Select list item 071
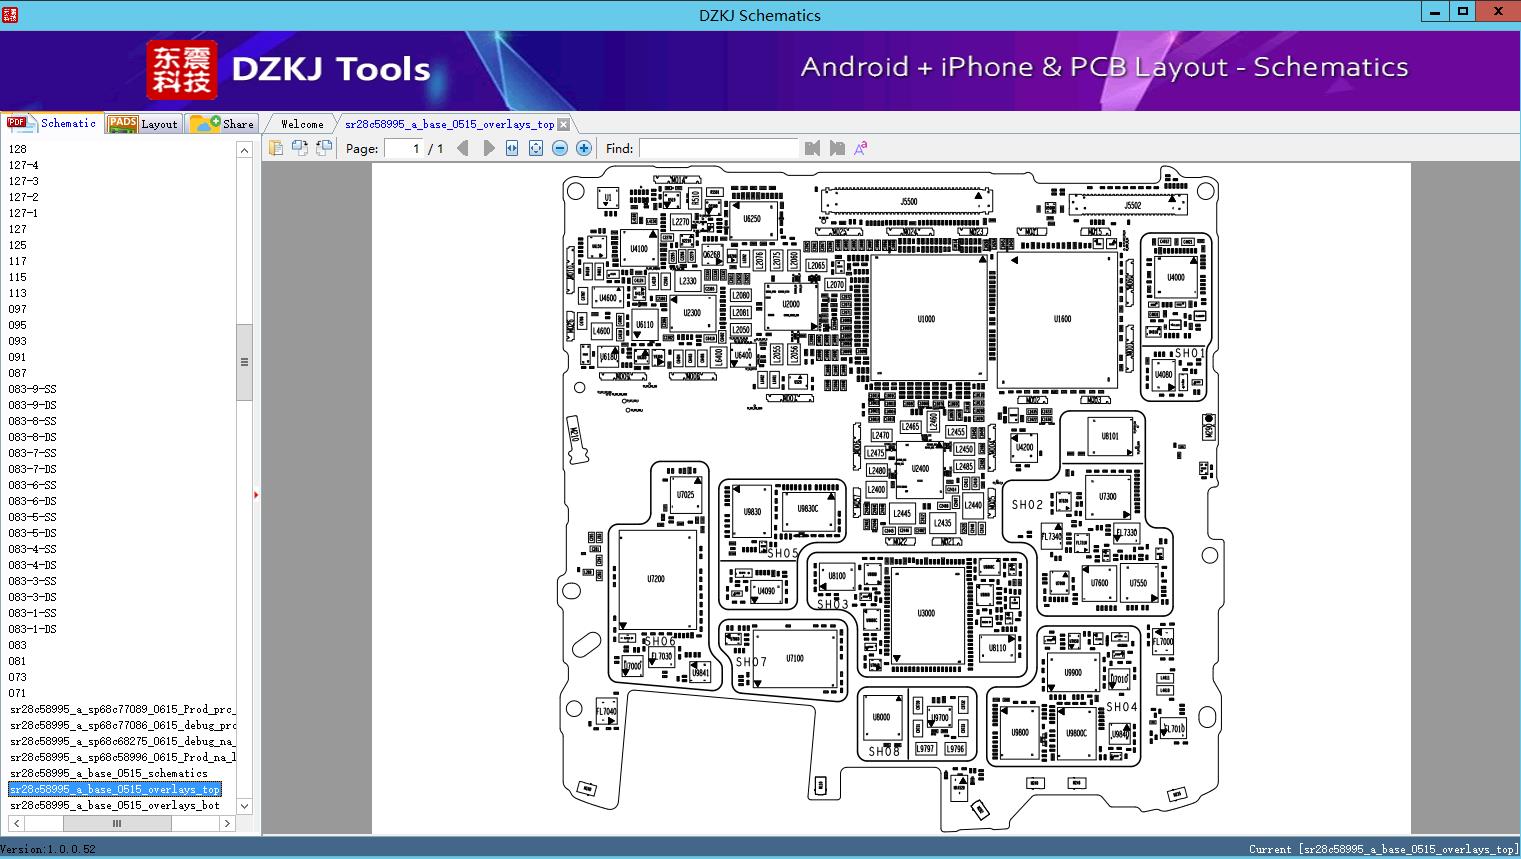The image size is (1521, 859). [18, 693]
